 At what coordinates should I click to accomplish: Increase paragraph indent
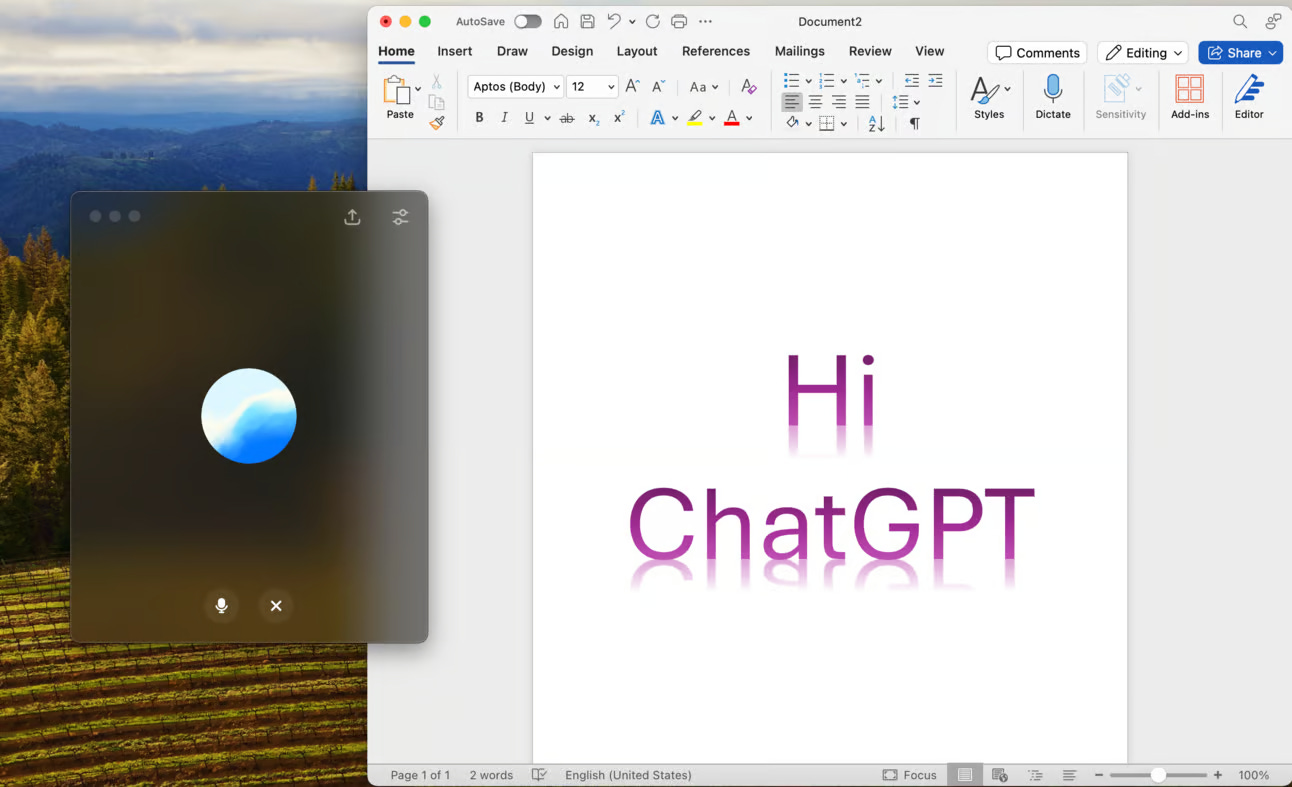[935, 80]
